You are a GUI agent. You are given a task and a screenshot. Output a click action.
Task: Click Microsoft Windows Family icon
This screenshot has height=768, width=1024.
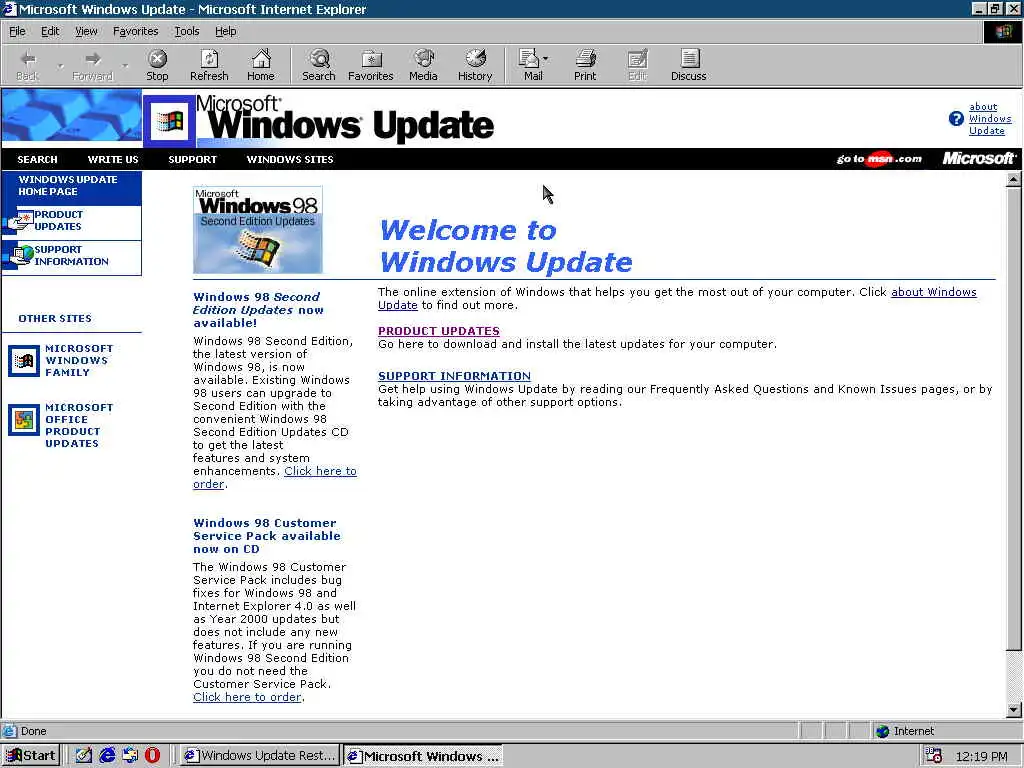(24, 361)
